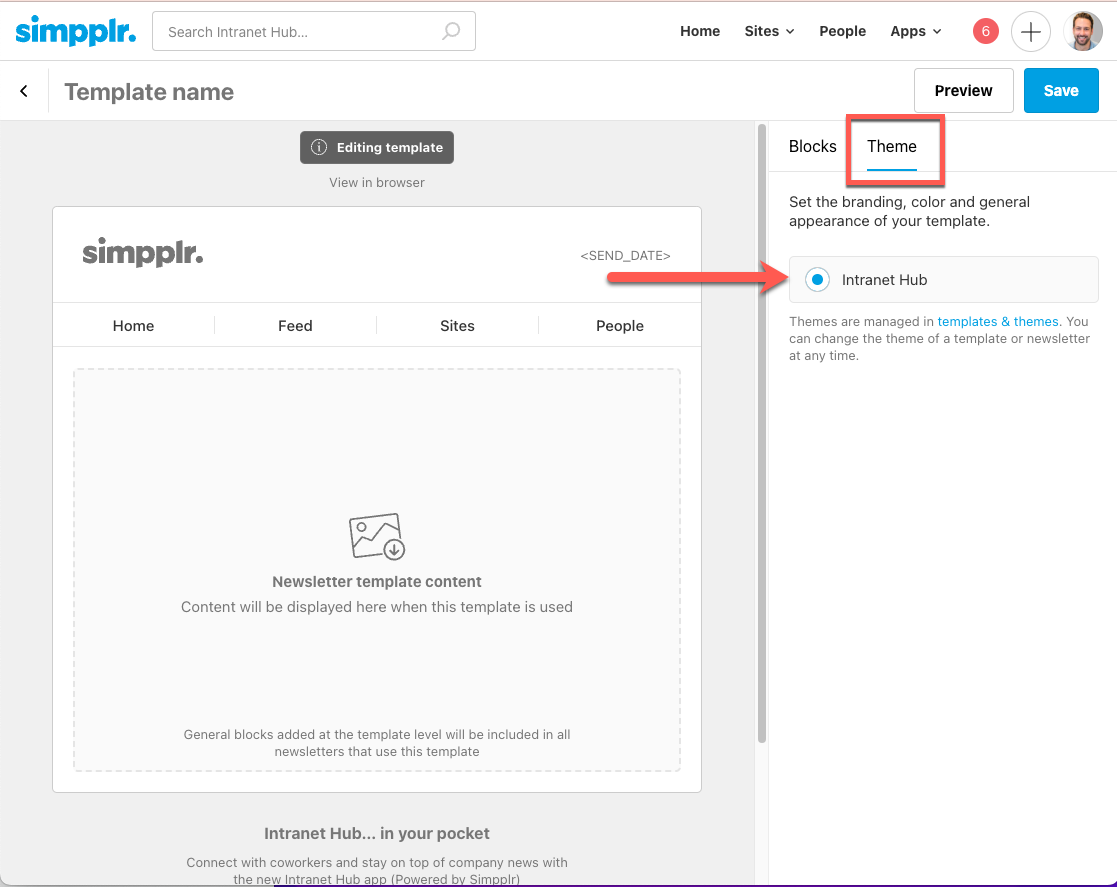This screenshot has height=887, width=1117.
Task: Switch to the Blocks tab
Action: 813,146
